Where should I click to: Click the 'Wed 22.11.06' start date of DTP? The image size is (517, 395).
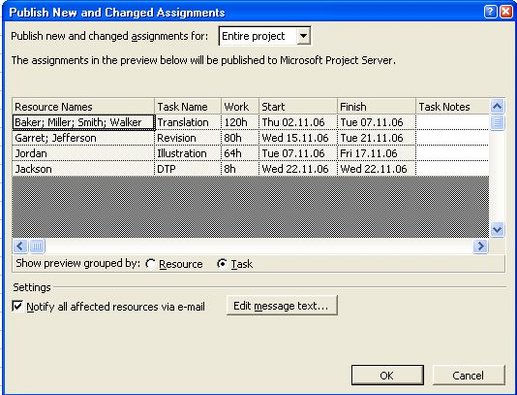tap(298, 169)
